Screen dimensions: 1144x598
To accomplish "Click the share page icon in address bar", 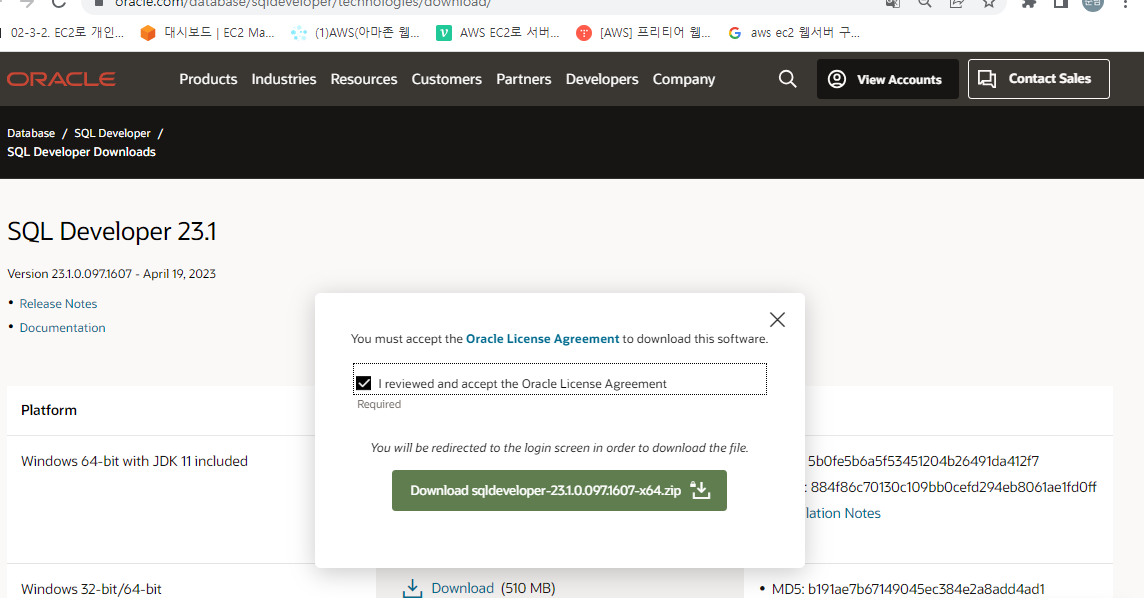I will click(x=956, y=3).
